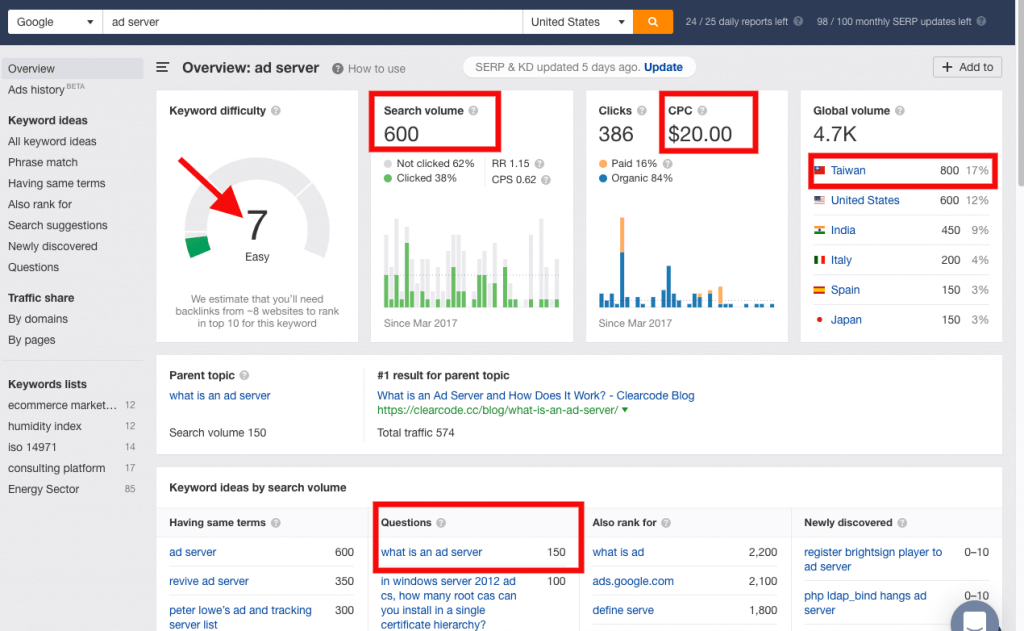Open Phrase match report
The image size is (1024, 631).
42,162
